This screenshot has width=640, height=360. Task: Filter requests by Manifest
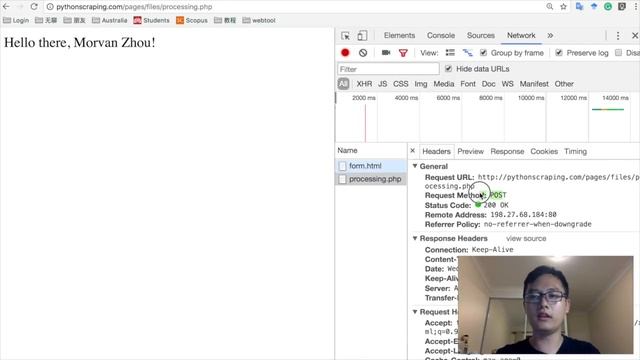click(x=534, y=84)
